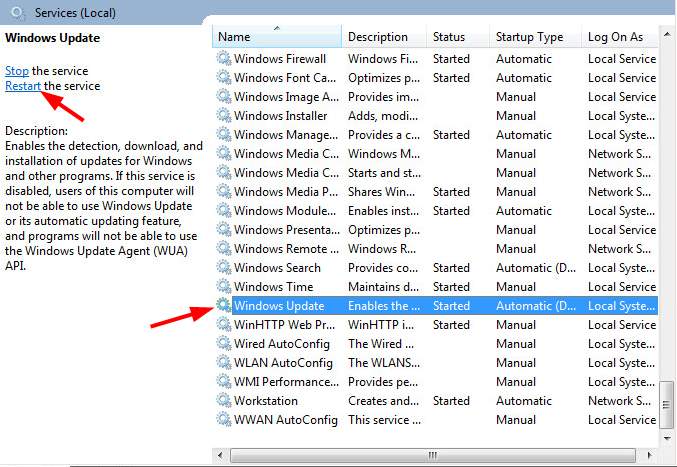Select the Windows Font Ca... service name
The image size is (677, 467).
(285, 78)
